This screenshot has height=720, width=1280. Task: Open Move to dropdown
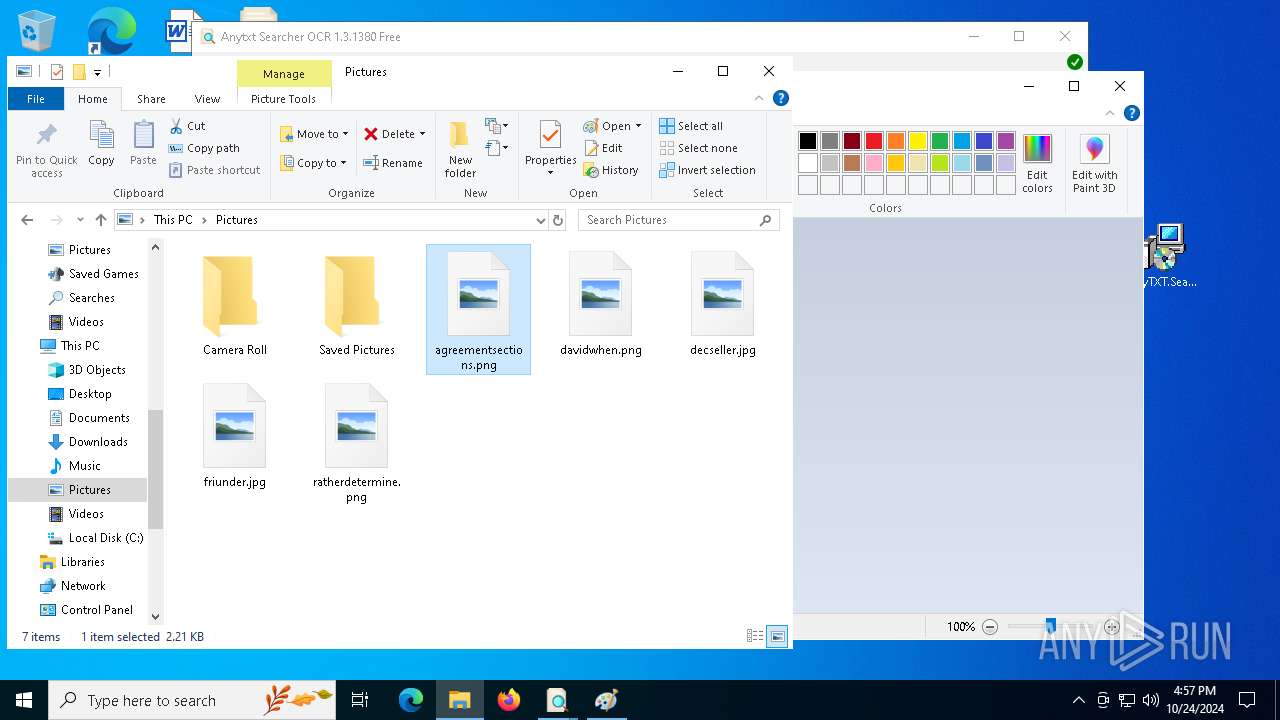tap(315, 134)
